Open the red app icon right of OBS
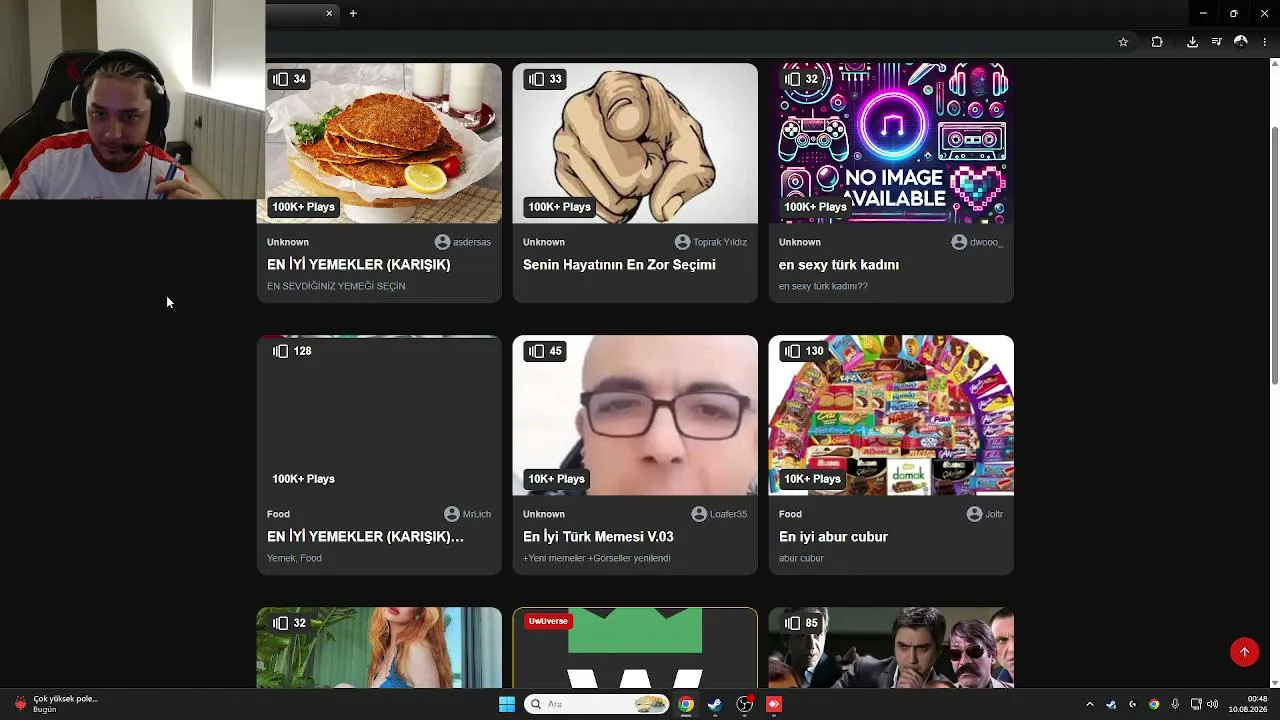Image resolution: width=1280 pixels, height=720 pixels. click(774, 704)
